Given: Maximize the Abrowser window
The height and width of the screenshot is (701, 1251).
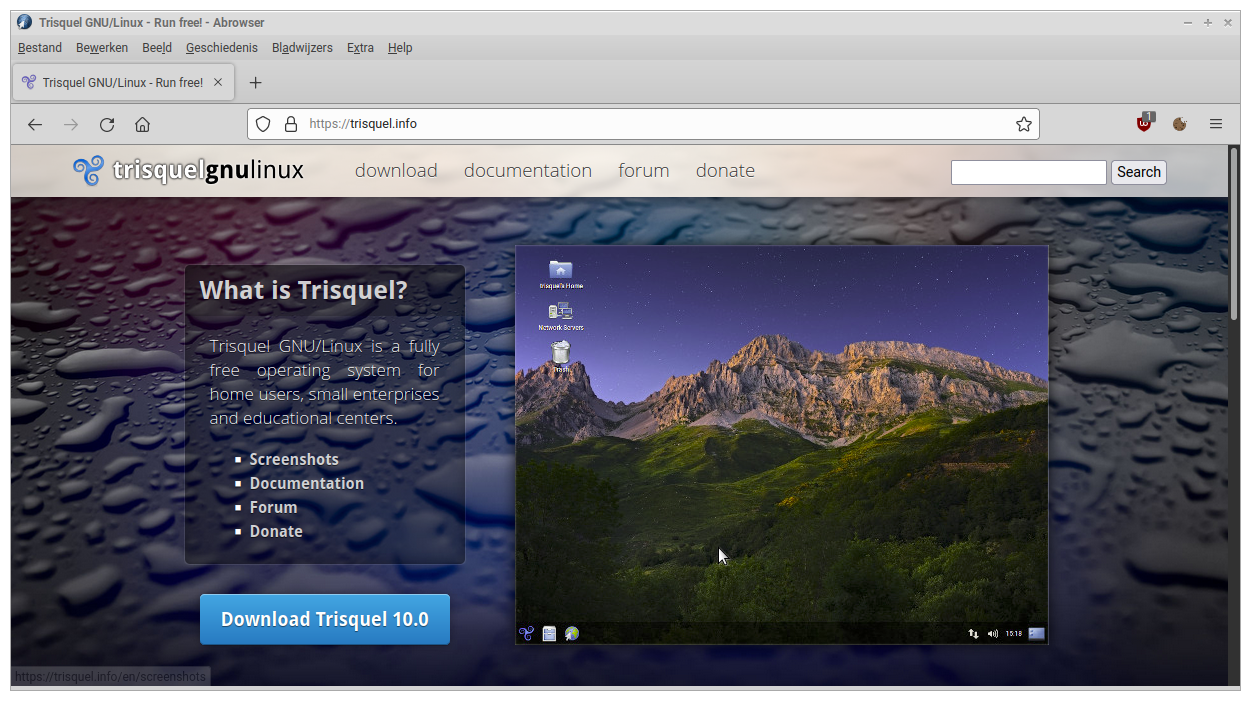Looking at the screenshot, I should [x=1208, y=22].
